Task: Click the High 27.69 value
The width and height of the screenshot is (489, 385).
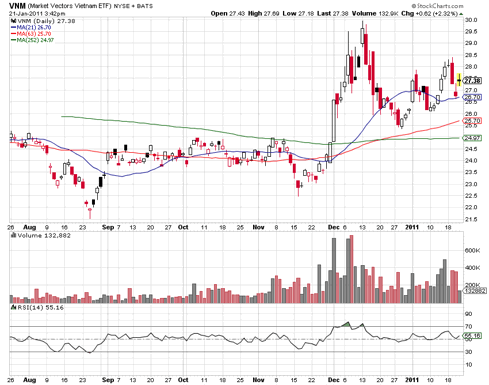Action: point(263,14)
